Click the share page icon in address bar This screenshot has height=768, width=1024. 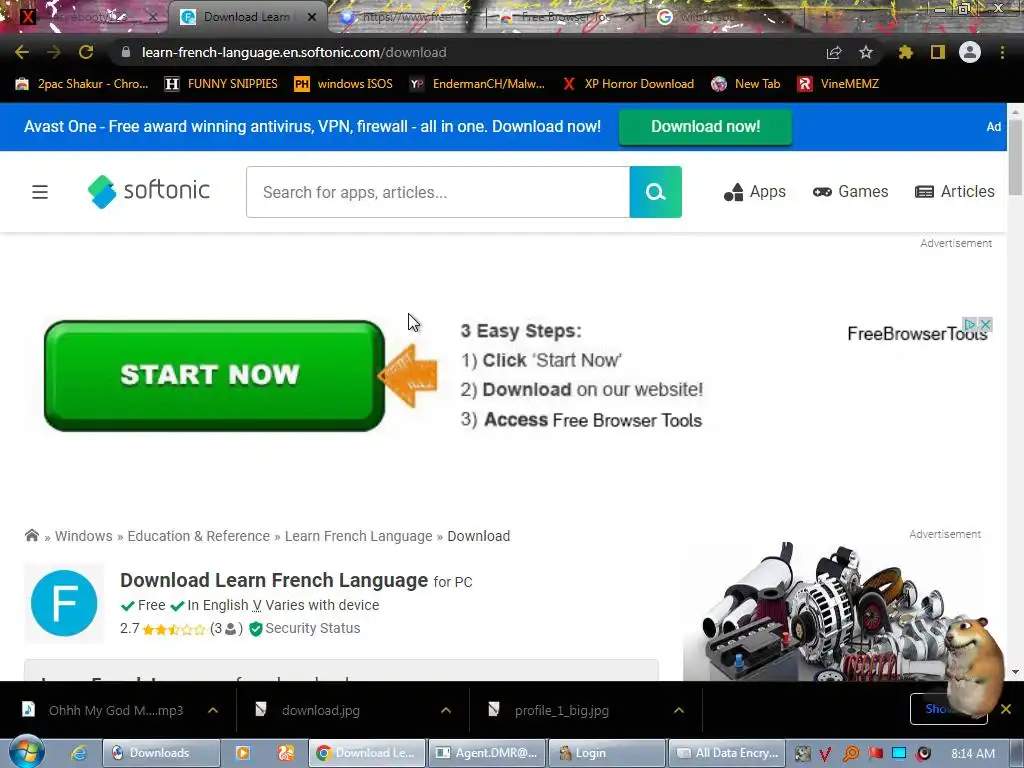click(x=834, y=52)
